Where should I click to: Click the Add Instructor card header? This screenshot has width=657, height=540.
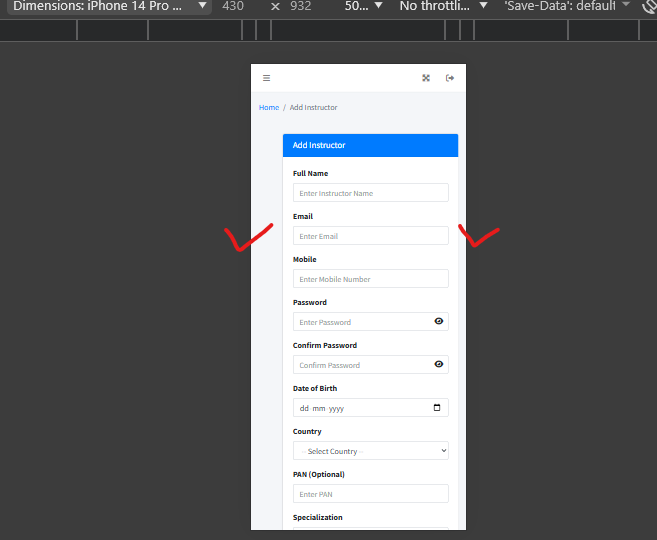click(x=370, y=145)
